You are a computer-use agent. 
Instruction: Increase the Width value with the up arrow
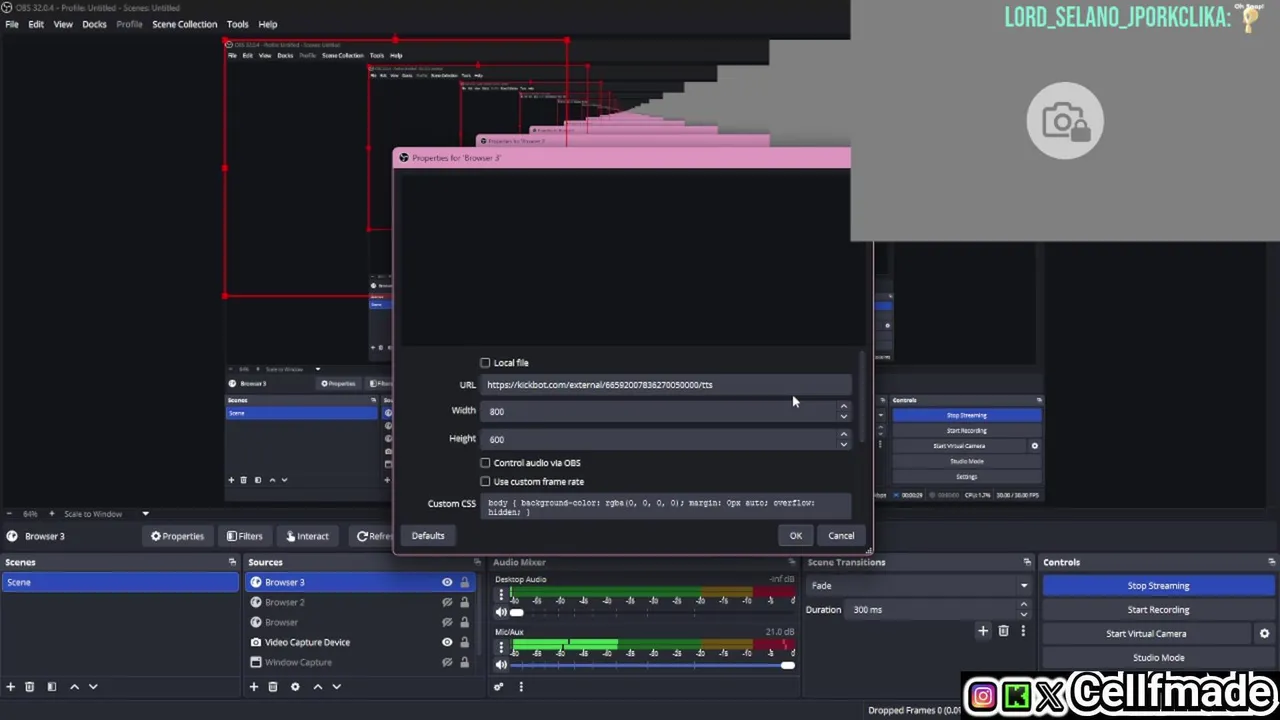click(x=844, y=406)
